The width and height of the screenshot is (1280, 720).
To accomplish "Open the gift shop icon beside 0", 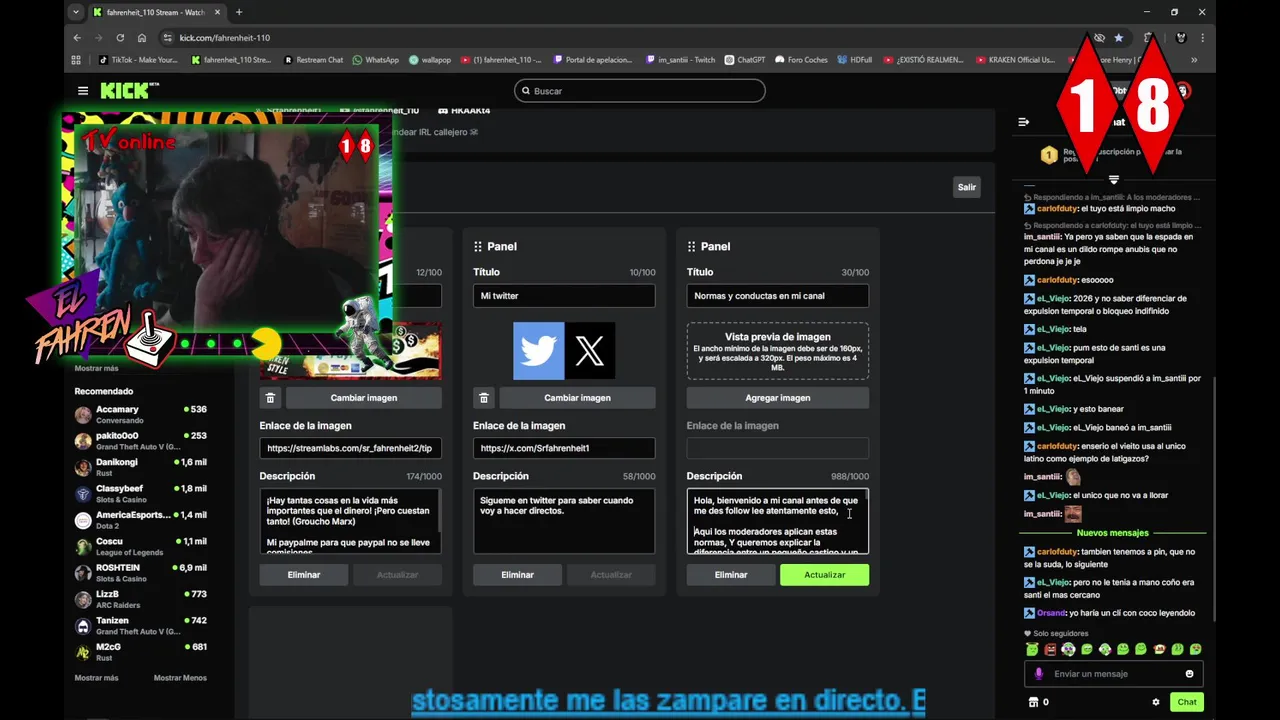I will (1033, 702).
